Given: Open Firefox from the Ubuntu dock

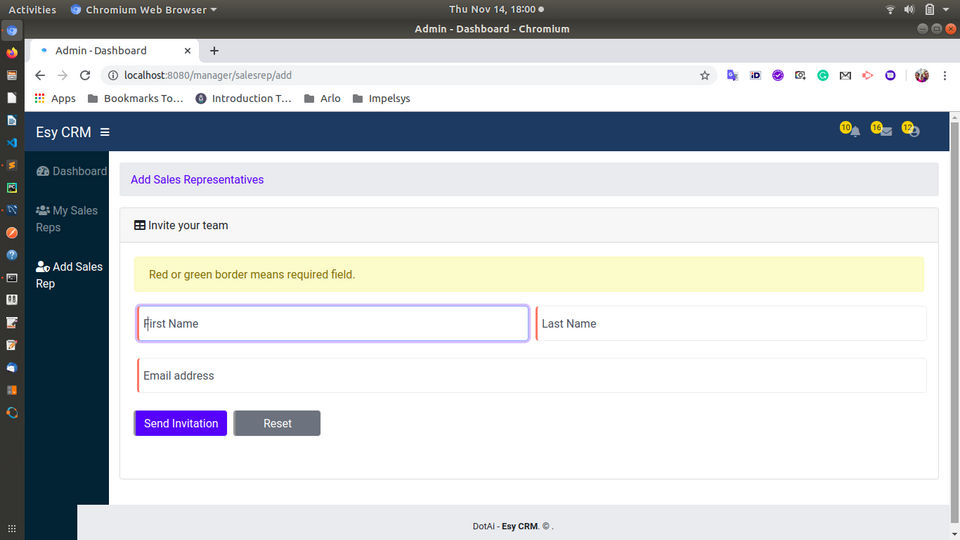Looking at the screenshot, I should pyautogui.click(x=12, y=53).
